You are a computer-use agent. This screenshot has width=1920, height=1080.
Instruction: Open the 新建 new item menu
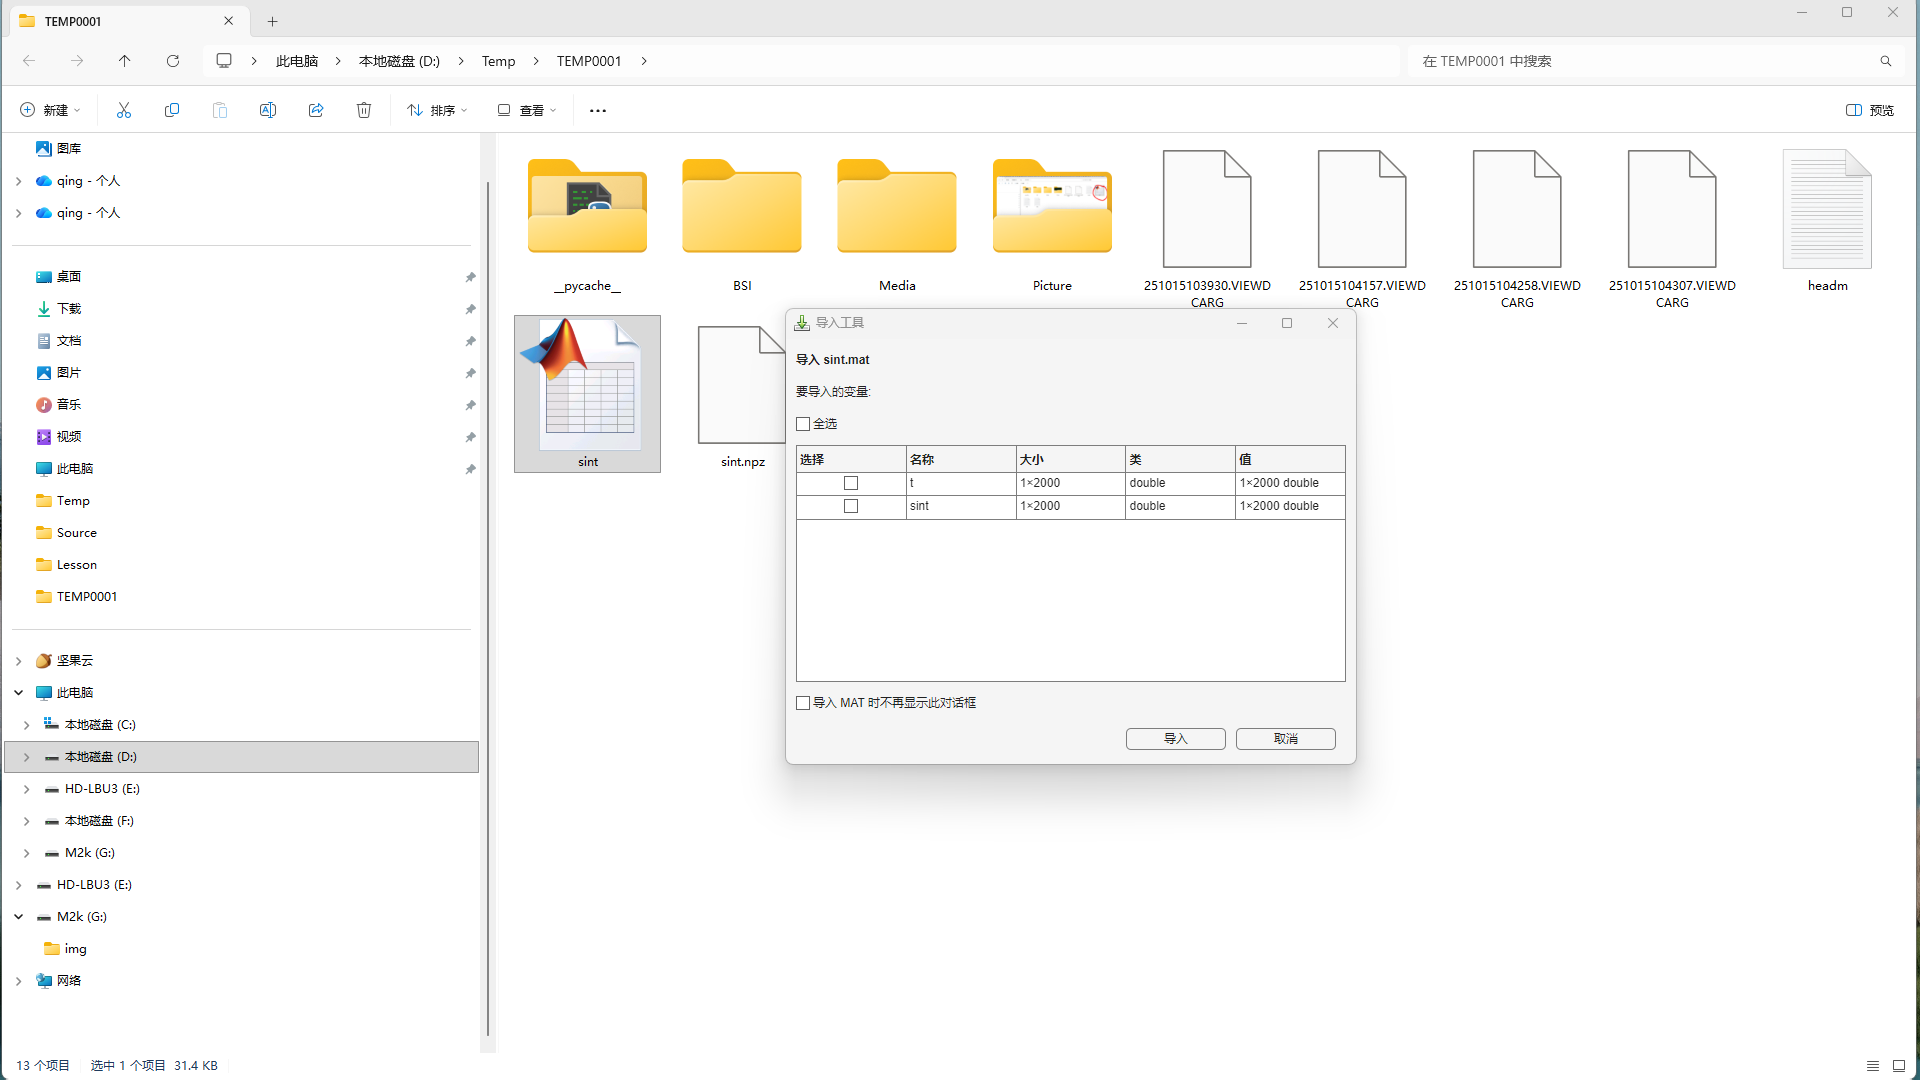pos(50,110)
